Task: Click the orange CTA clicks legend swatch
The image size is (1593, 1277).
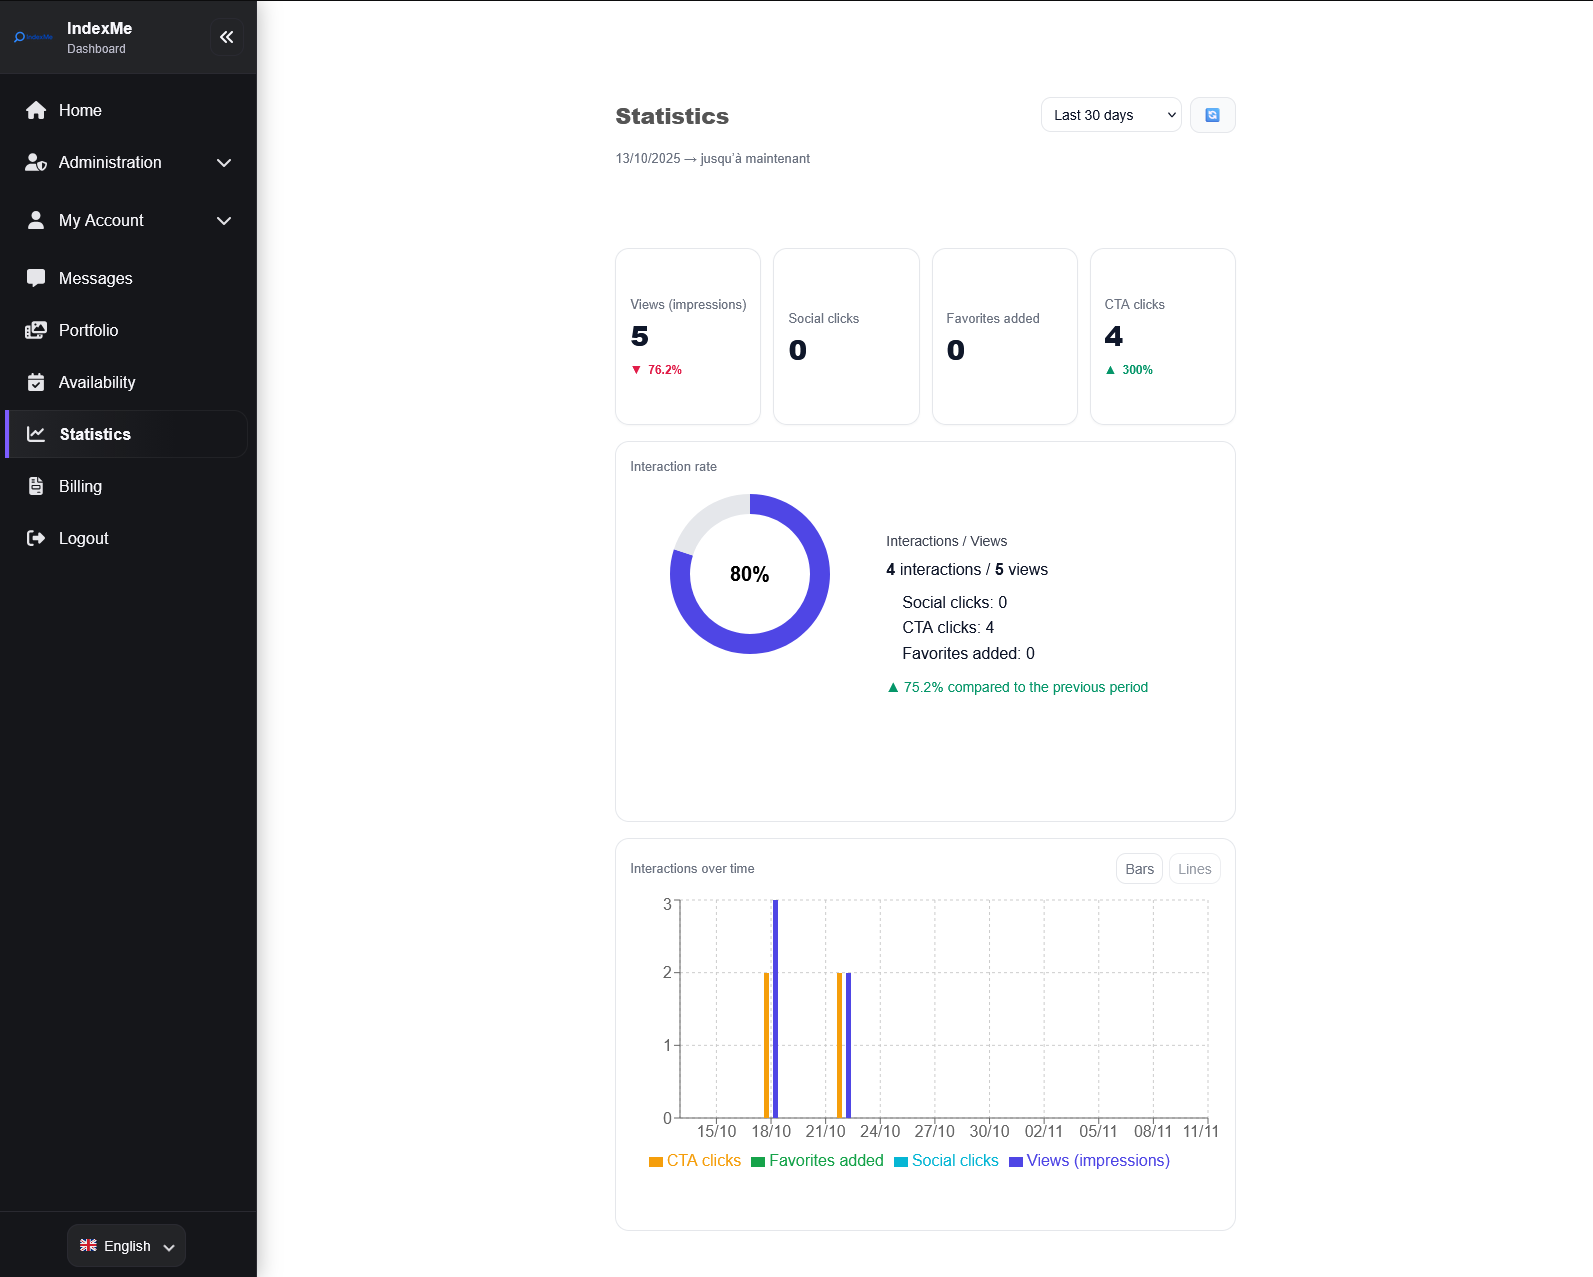Action: point(656,1162)
